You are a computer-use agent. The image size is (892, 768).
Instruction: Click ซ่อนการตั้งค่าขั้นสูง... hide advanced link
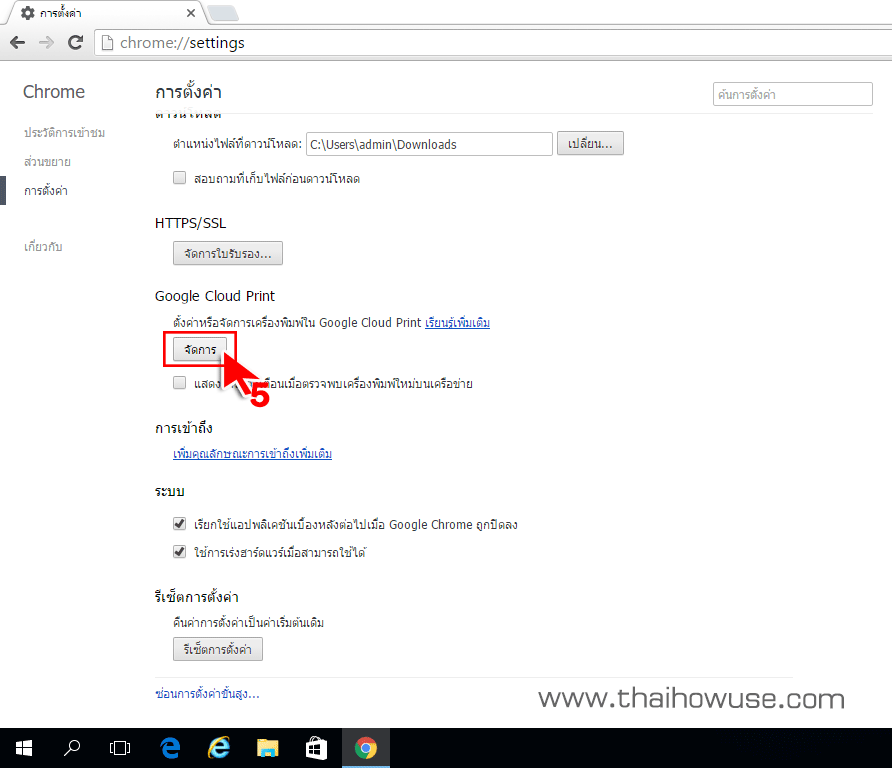[207, 693]
